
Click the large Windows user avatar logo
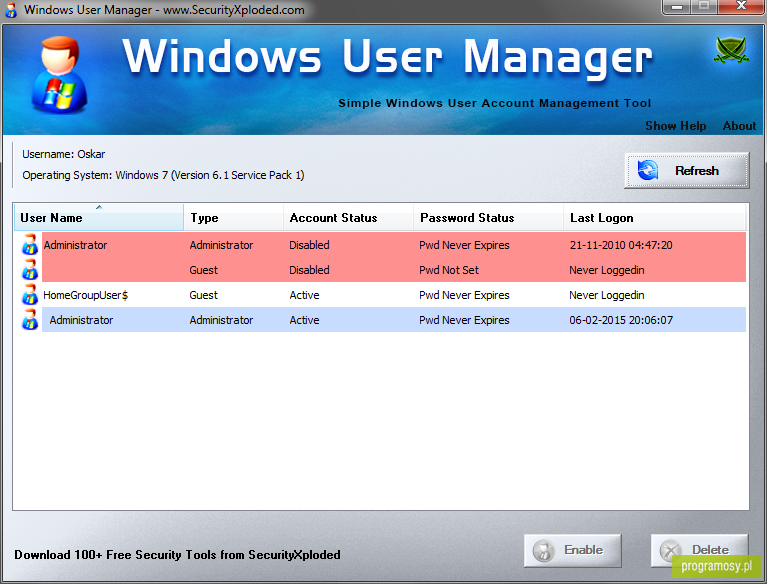click(x=59, y=75)
